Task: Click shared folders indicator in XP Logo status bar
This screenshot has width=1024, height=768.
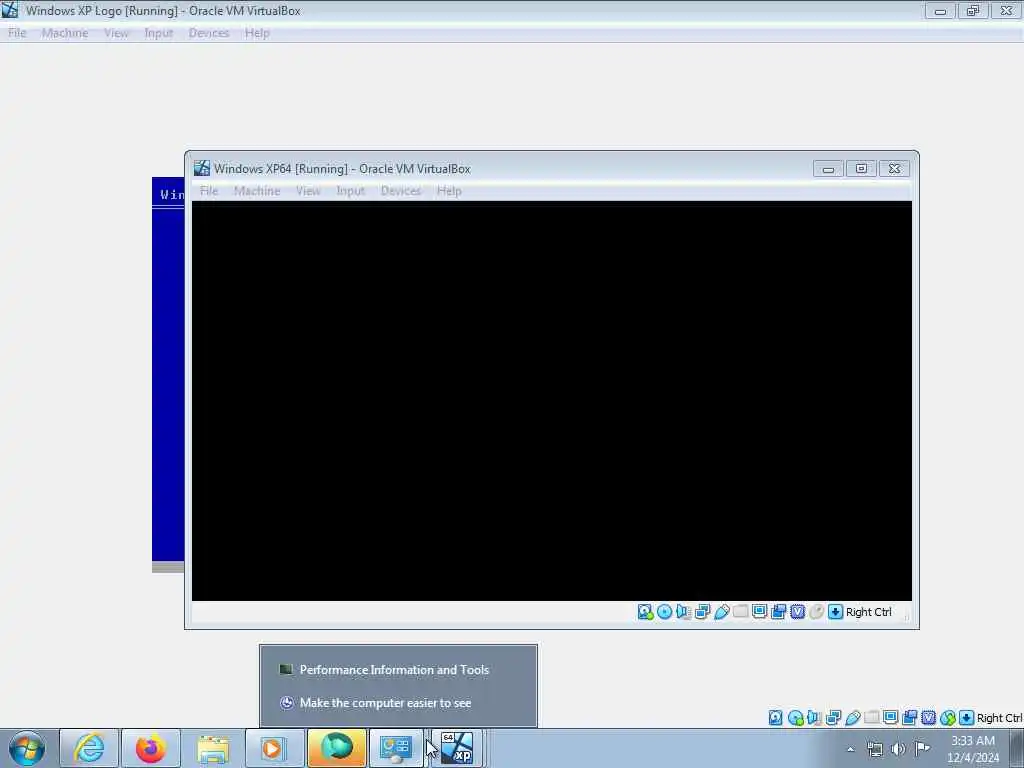Action: pos(871,718)
